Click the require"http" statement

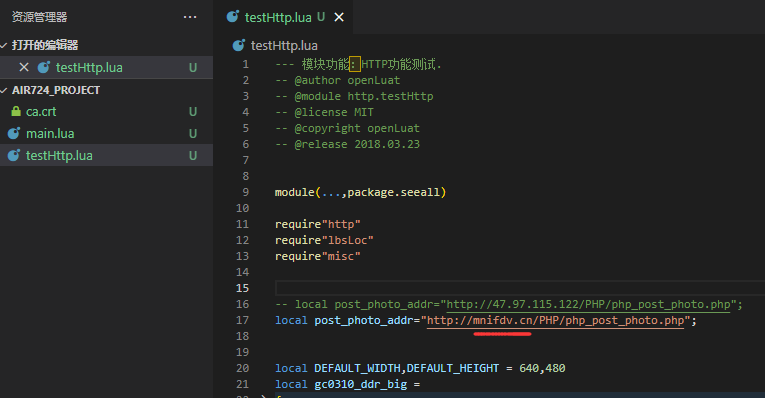point(318,224)
